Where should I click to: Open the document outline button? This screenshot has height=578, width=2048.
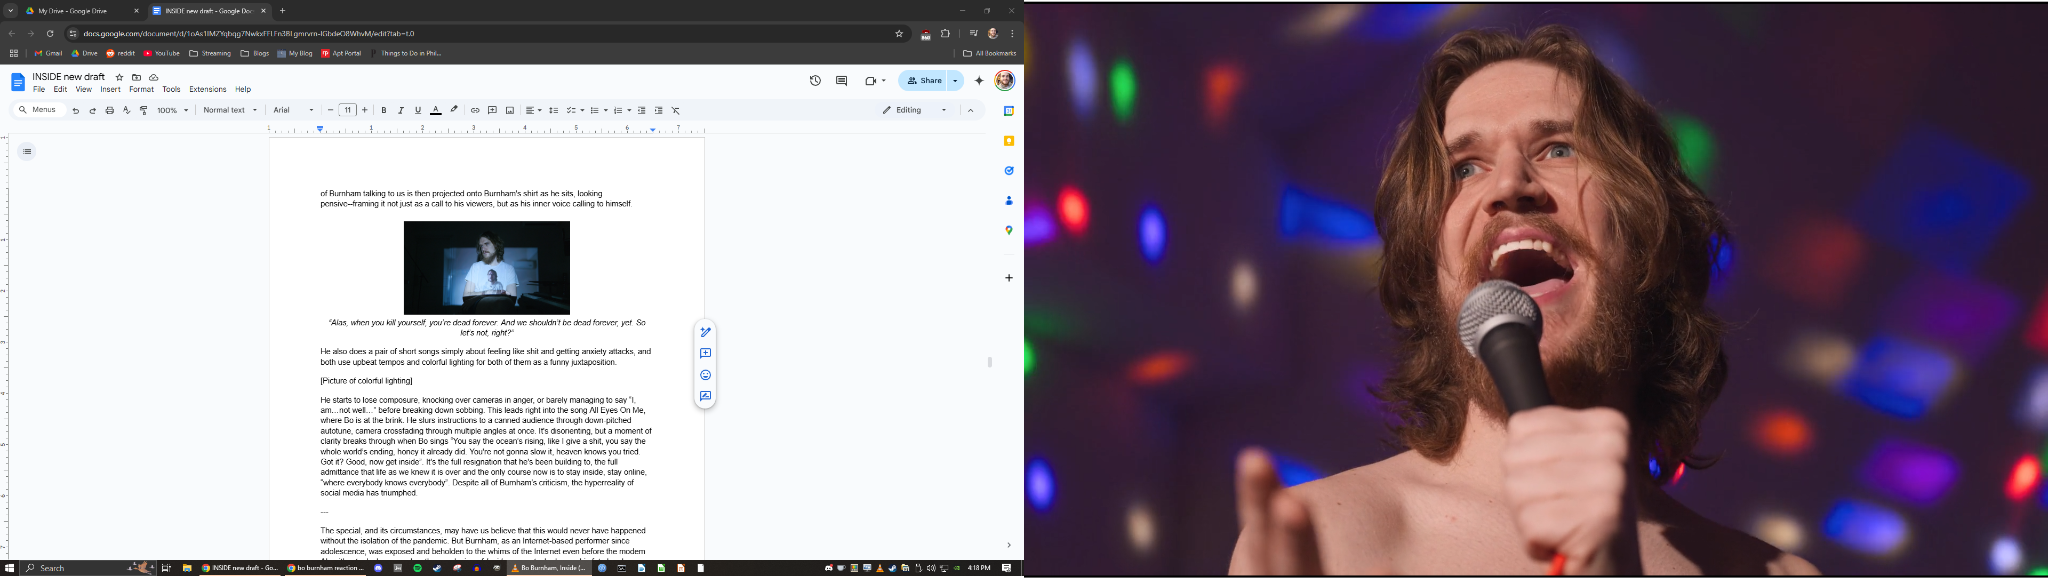pos(27,152)
